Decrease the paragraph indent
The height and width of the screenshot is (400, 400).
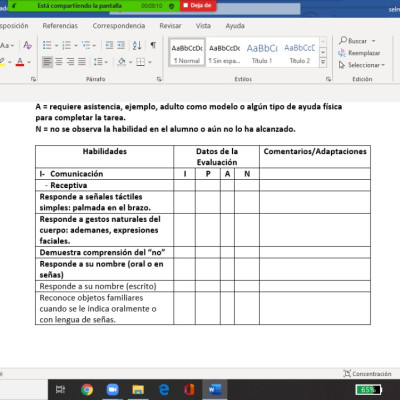[x=109, y=45]
